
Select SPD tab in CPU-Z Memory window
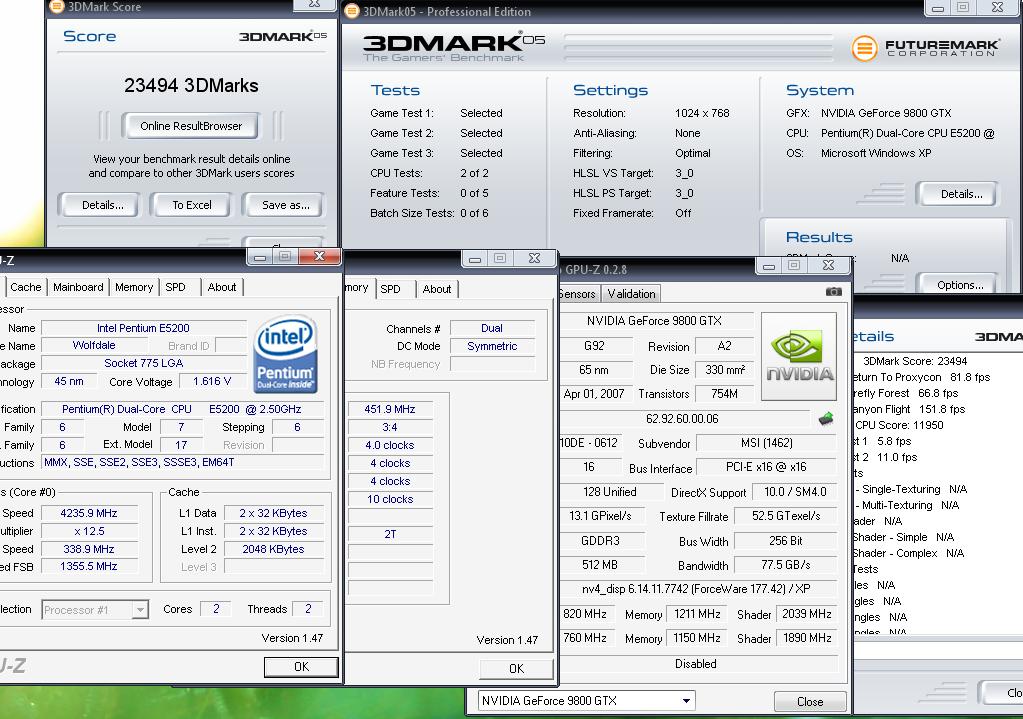pyautogui.click(x=391, y=289)
